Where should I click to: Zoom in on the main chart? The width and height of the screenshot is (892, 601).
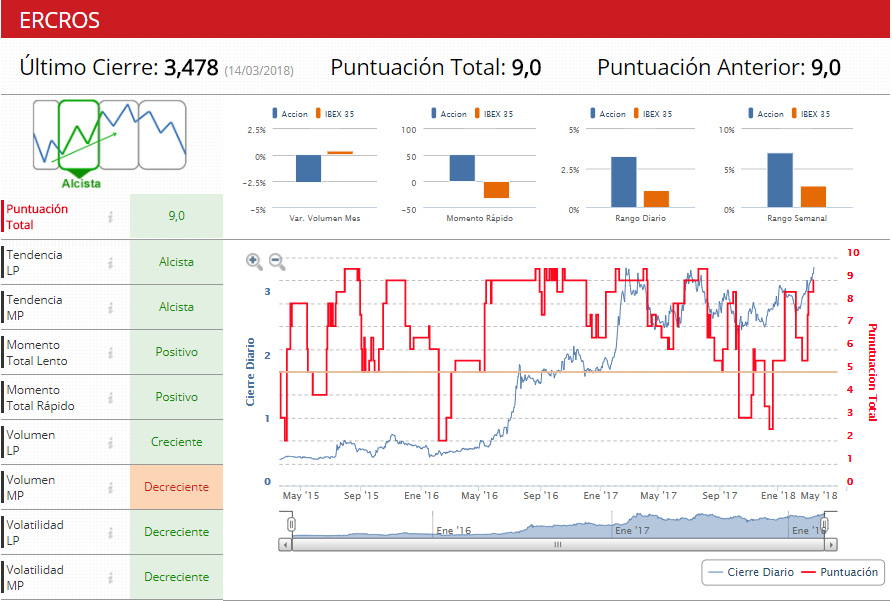pos(254,262)
